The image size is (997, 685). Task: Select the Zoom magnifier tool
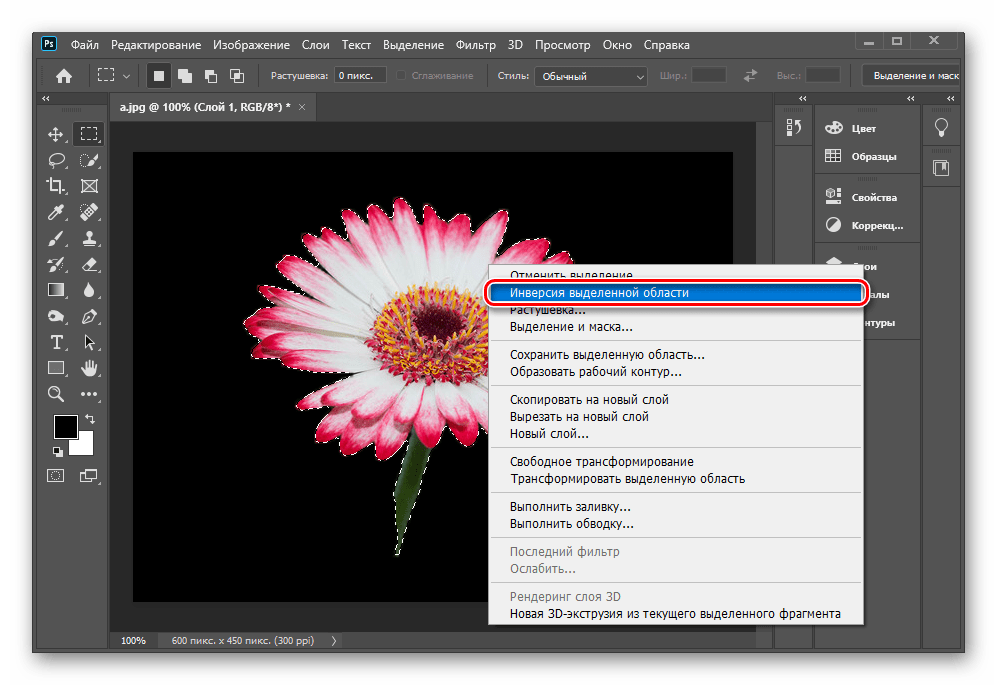tap(56, 394)
